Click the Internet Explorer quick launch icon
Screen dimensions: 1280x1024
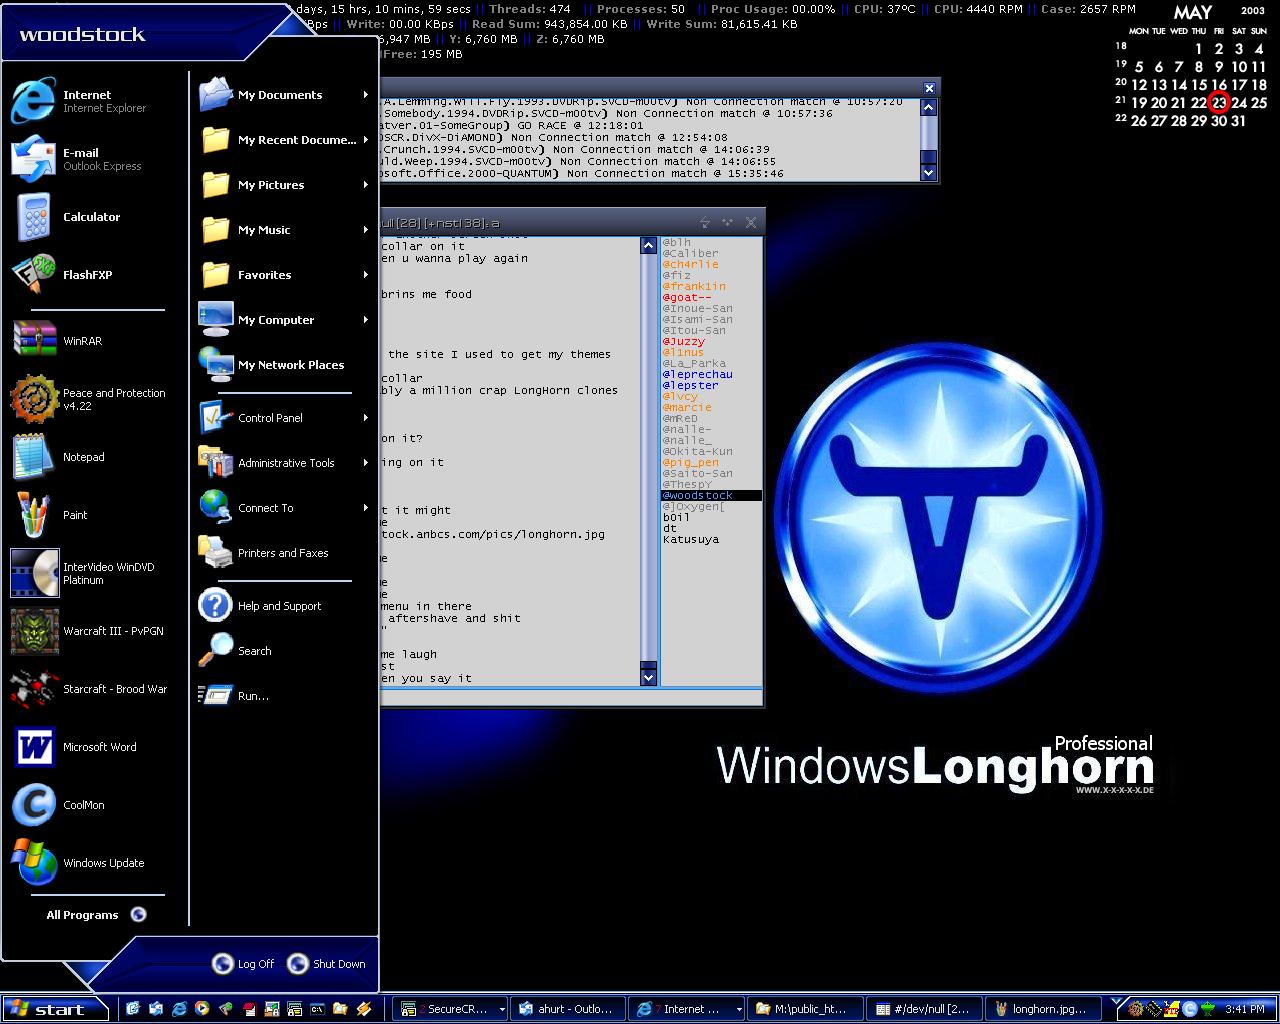pos(179,1009)
